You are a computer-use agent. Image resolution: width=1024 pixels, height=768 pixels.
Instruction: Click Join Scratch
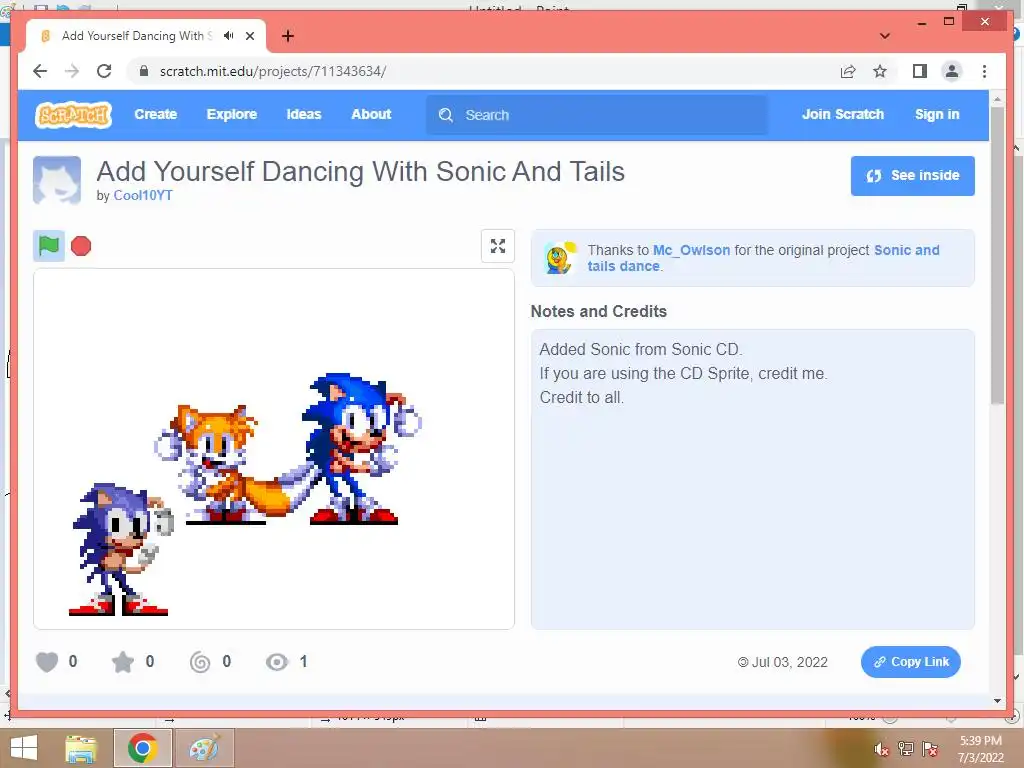[x=842, y=114]
